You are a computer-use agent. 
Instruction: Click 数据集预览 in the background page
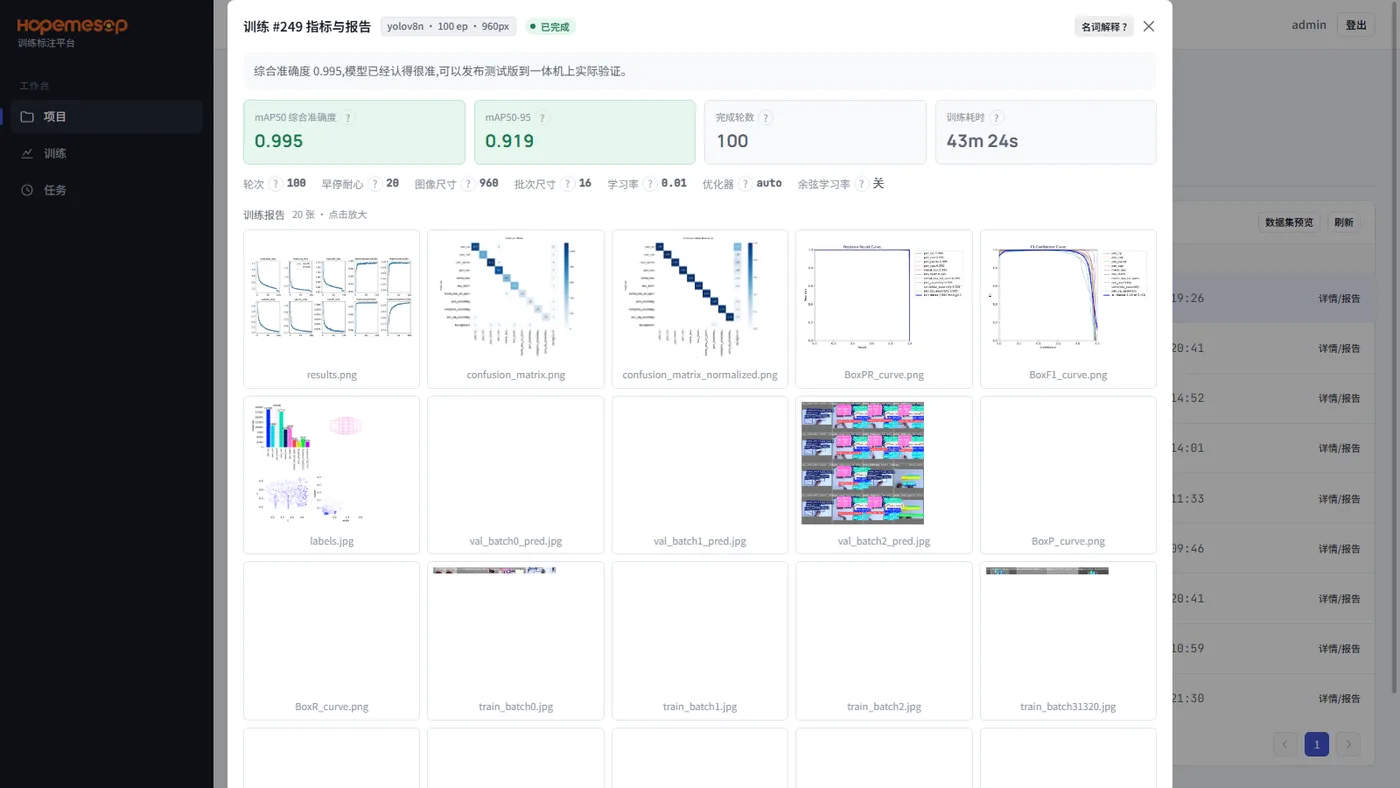point(1289,222)
